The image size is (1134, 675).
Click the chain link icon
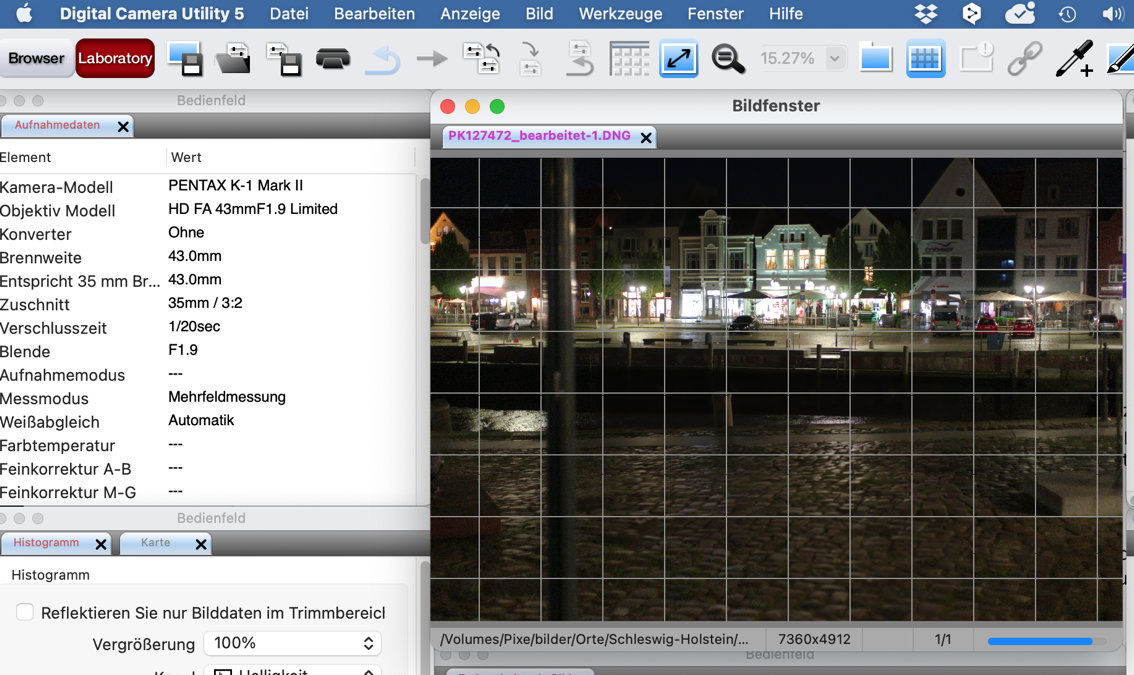pyautogui.click(x=1025, y=59)
